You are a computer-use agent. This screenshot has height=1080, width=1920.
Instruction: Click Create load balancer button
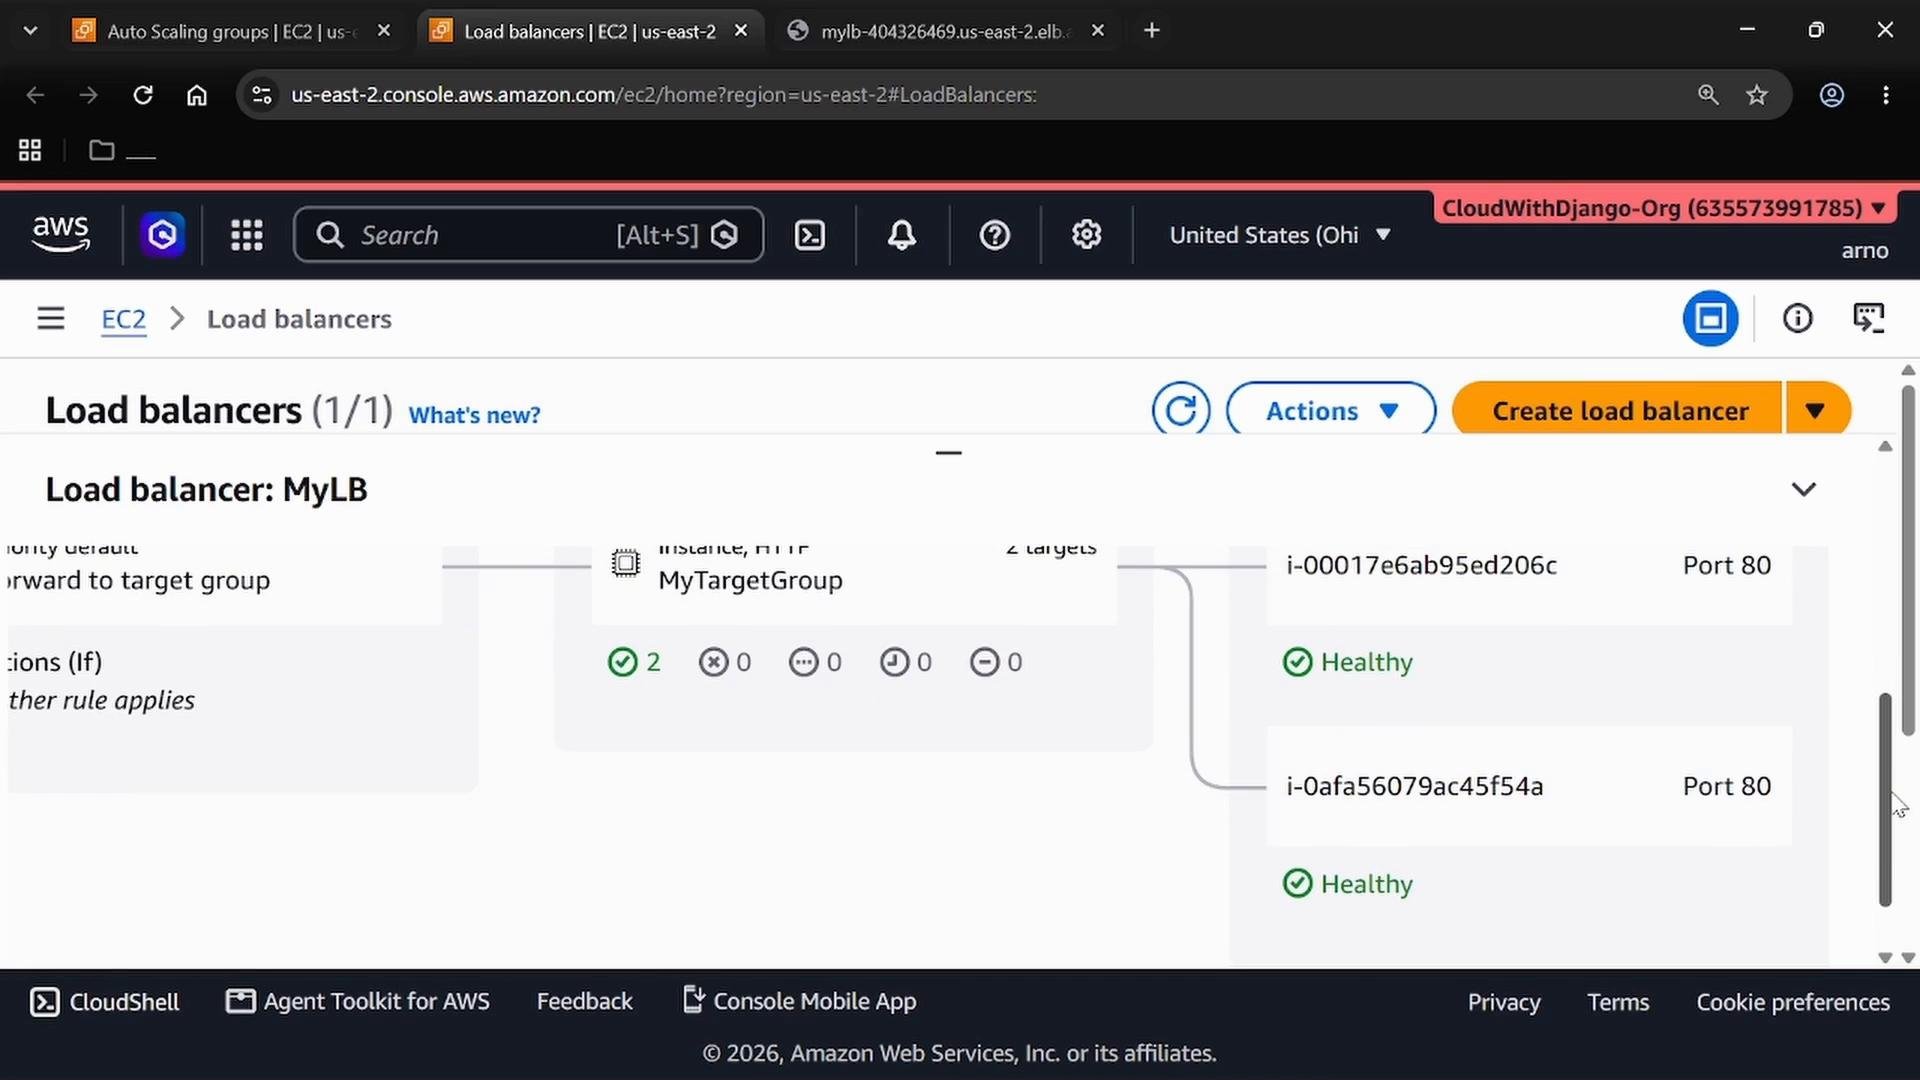click(x=1619, y=410)
